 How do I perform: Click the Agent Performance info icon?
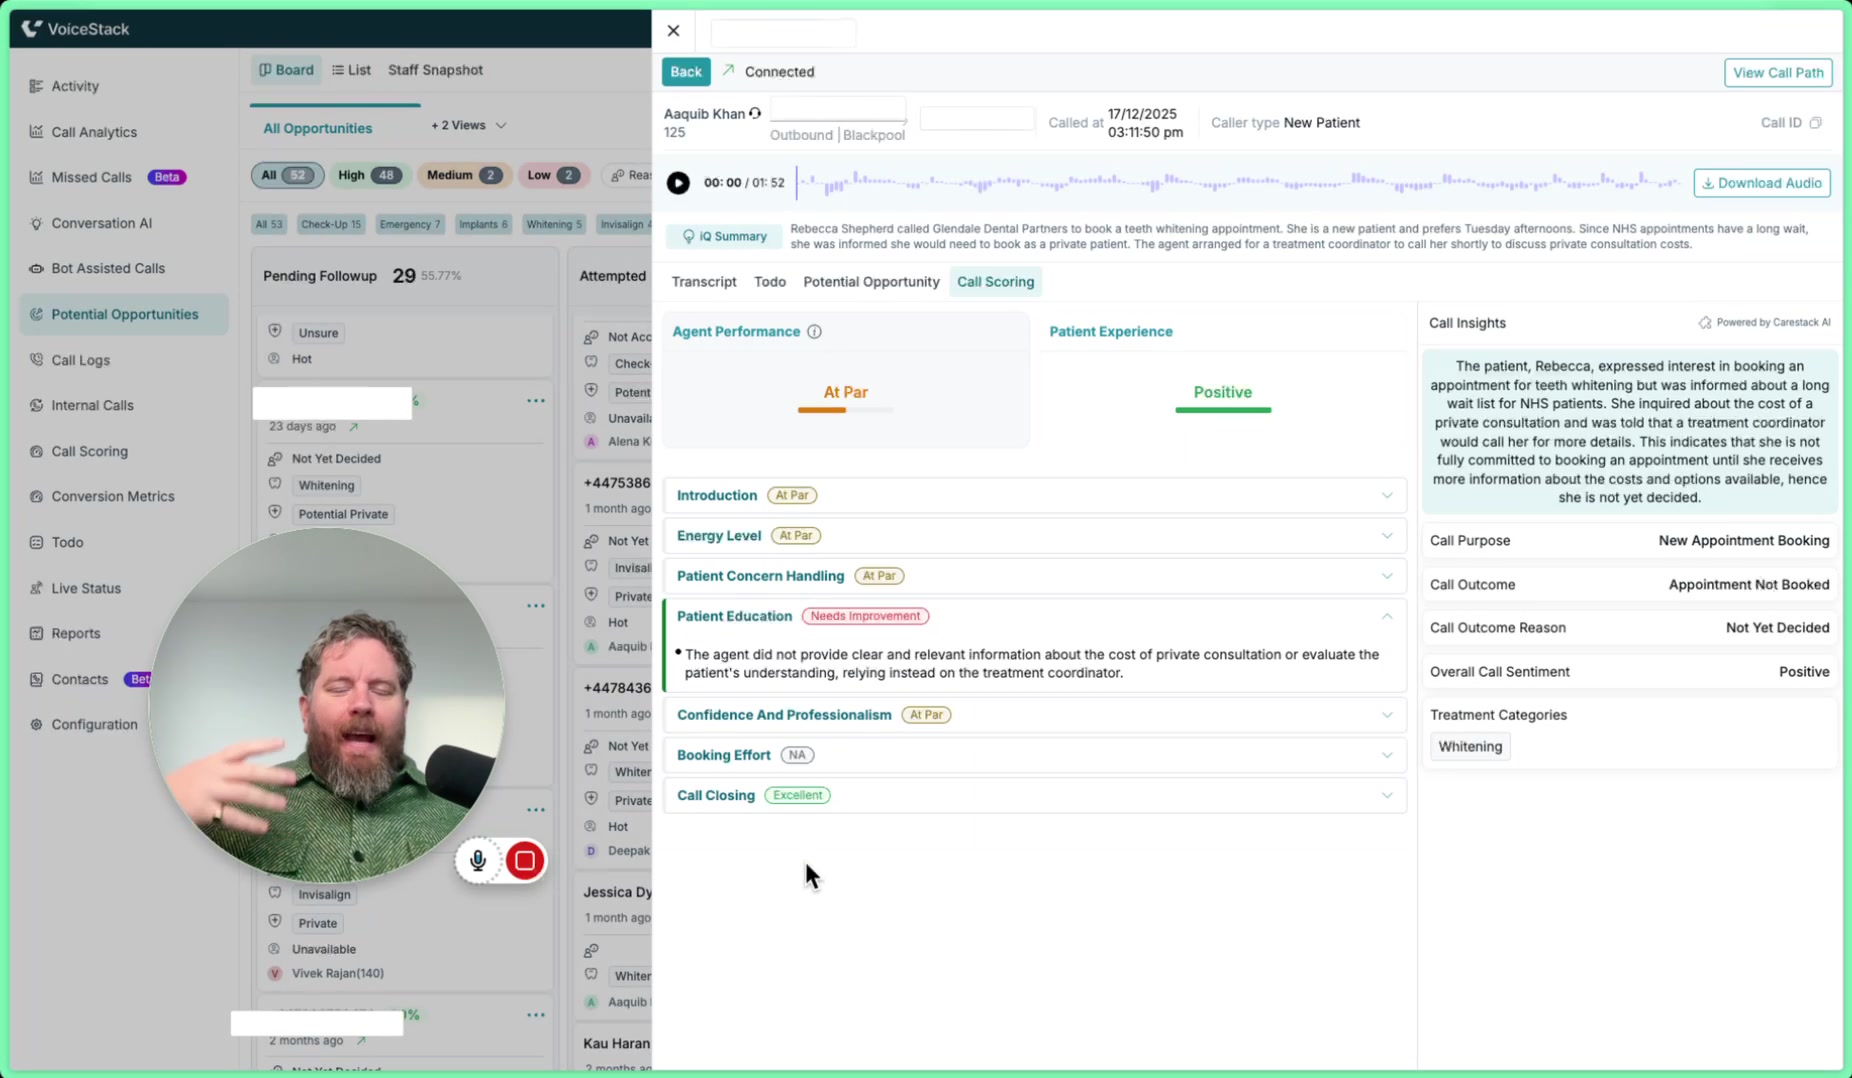click(x=814, y=332)
